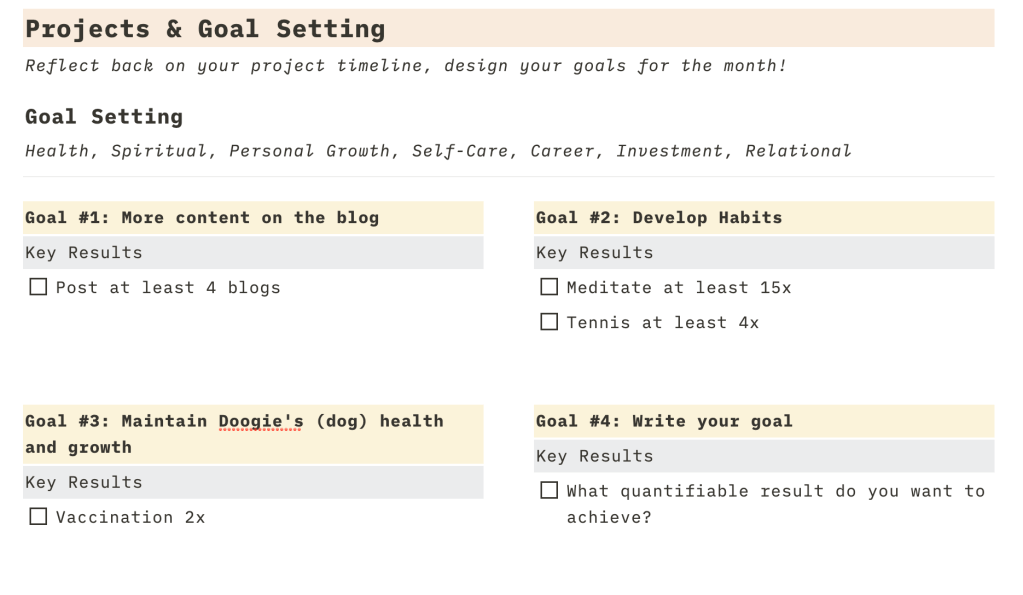The image size is (1023, 595).
Task: Toggle the quantifiable result placeholder checkbox
Action: click(549, 491)
